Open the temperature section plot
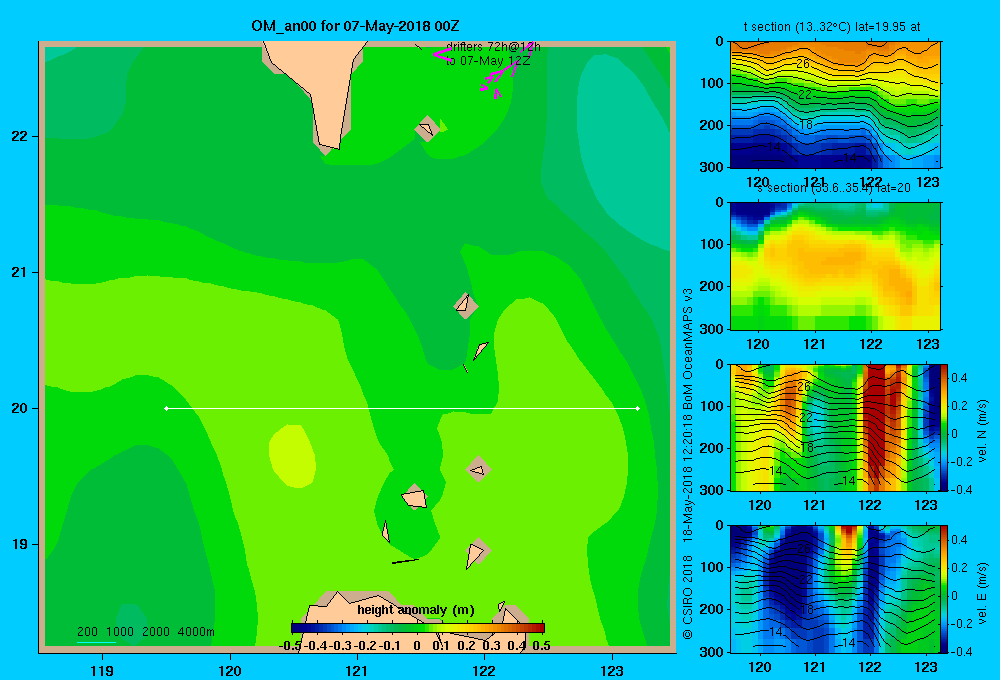This screenshot has width=1000, height=680. tap(835, 105)
